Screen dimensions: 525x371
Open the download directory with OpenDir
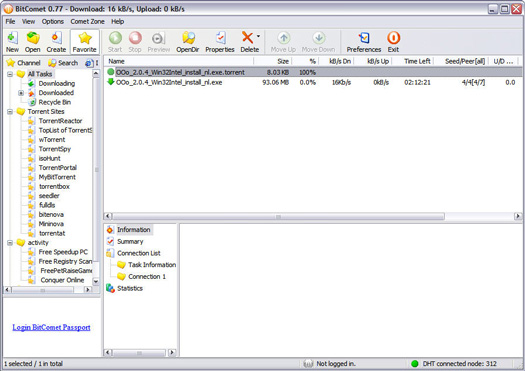tap(188, 42)
